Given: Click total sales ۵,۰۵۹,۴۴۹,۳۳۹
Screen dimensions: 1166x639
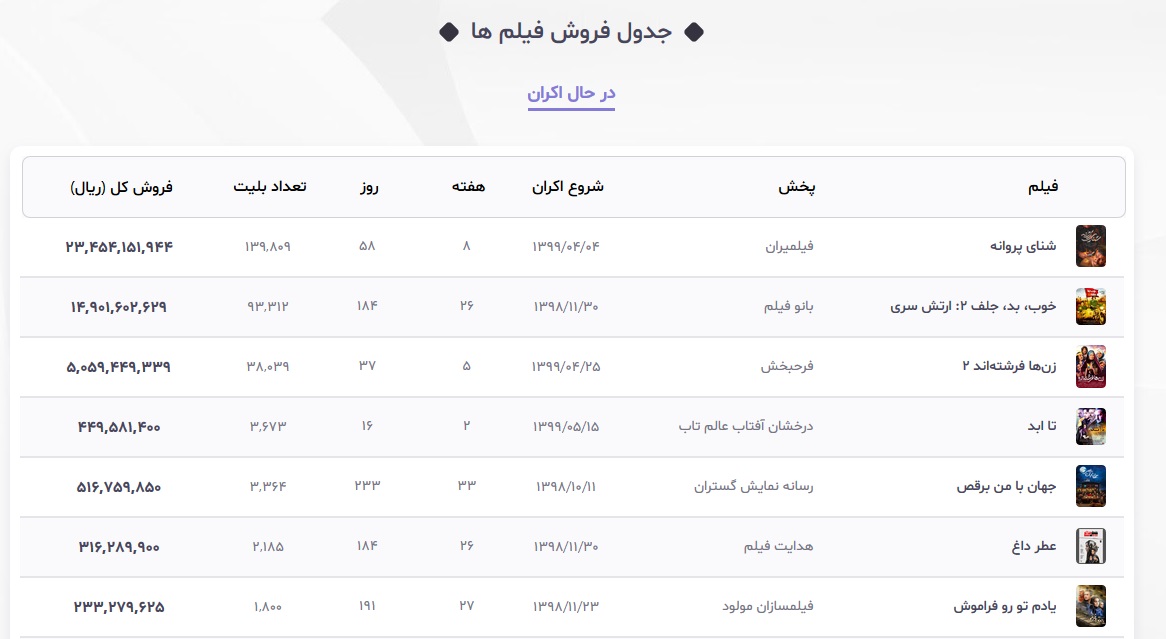Looking at the screenshot, I should click(x=119, y=367).
